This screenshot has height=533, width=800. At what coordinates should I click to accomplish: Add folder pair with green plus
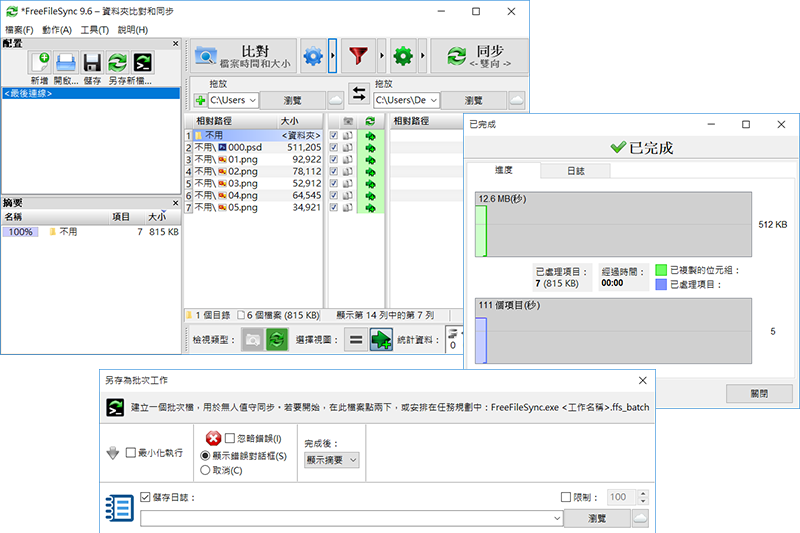[x=201, y=100]
